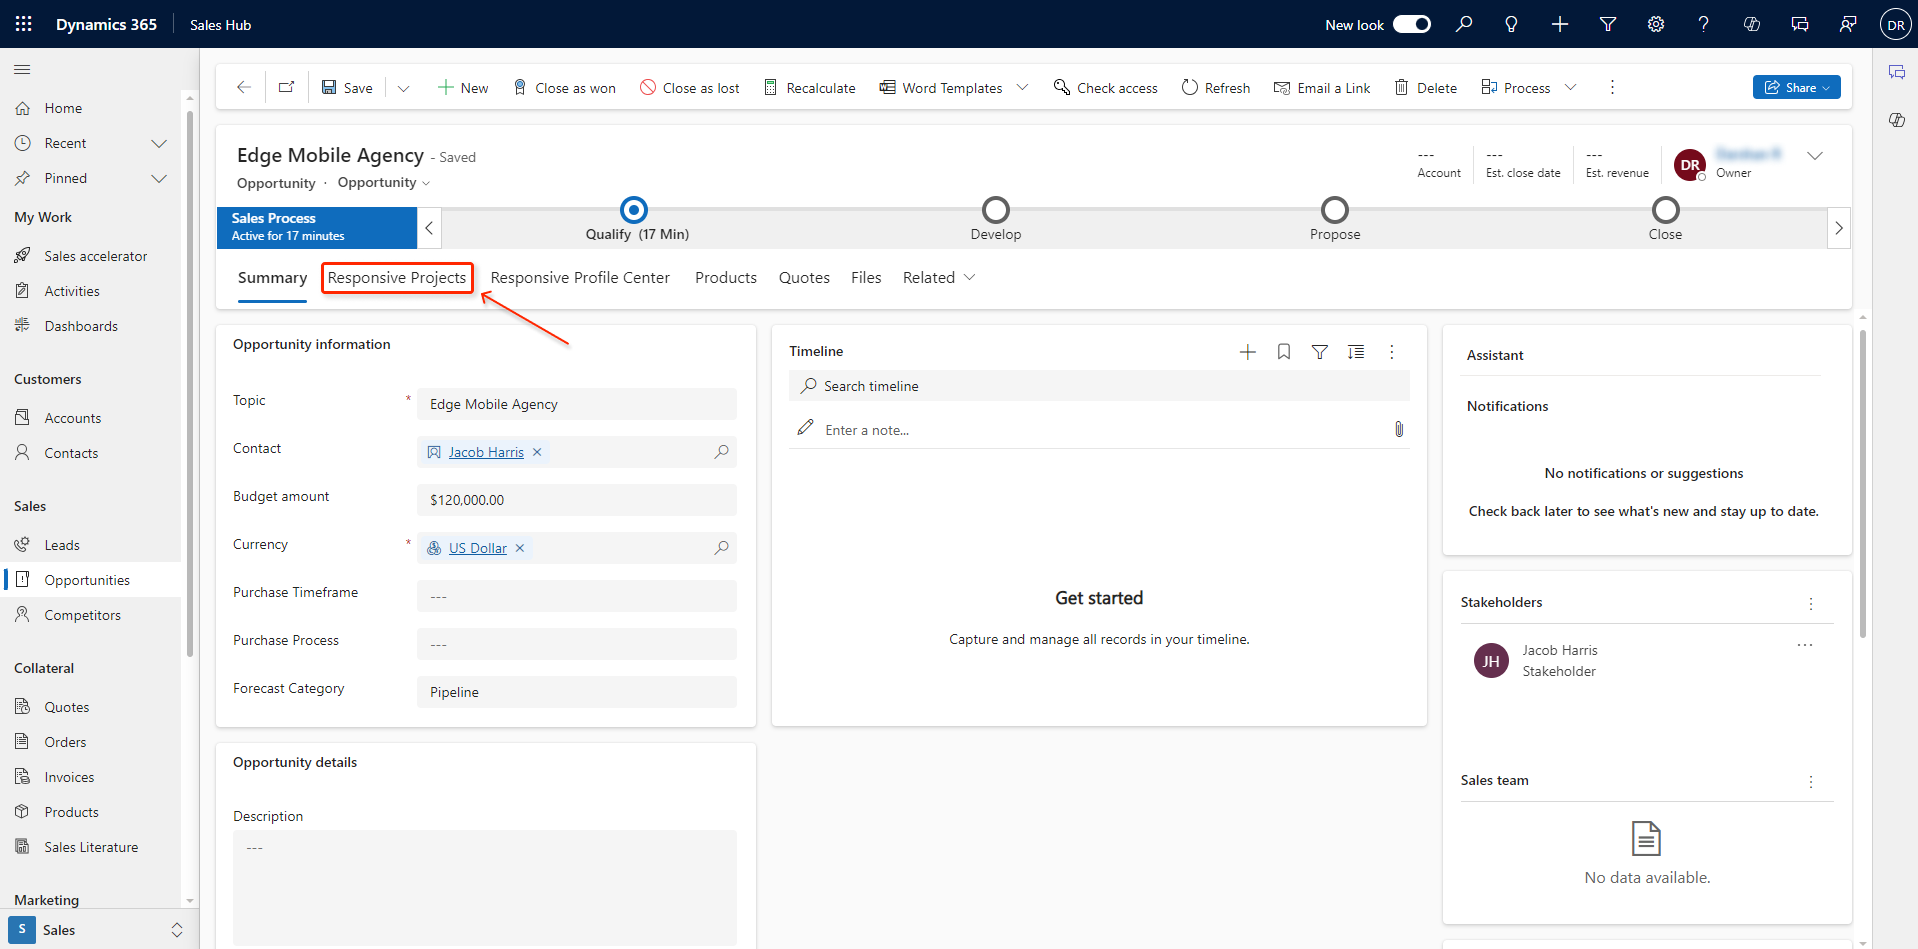
Task: Click the help question mark icon
Action: [x=1704, y=24]
